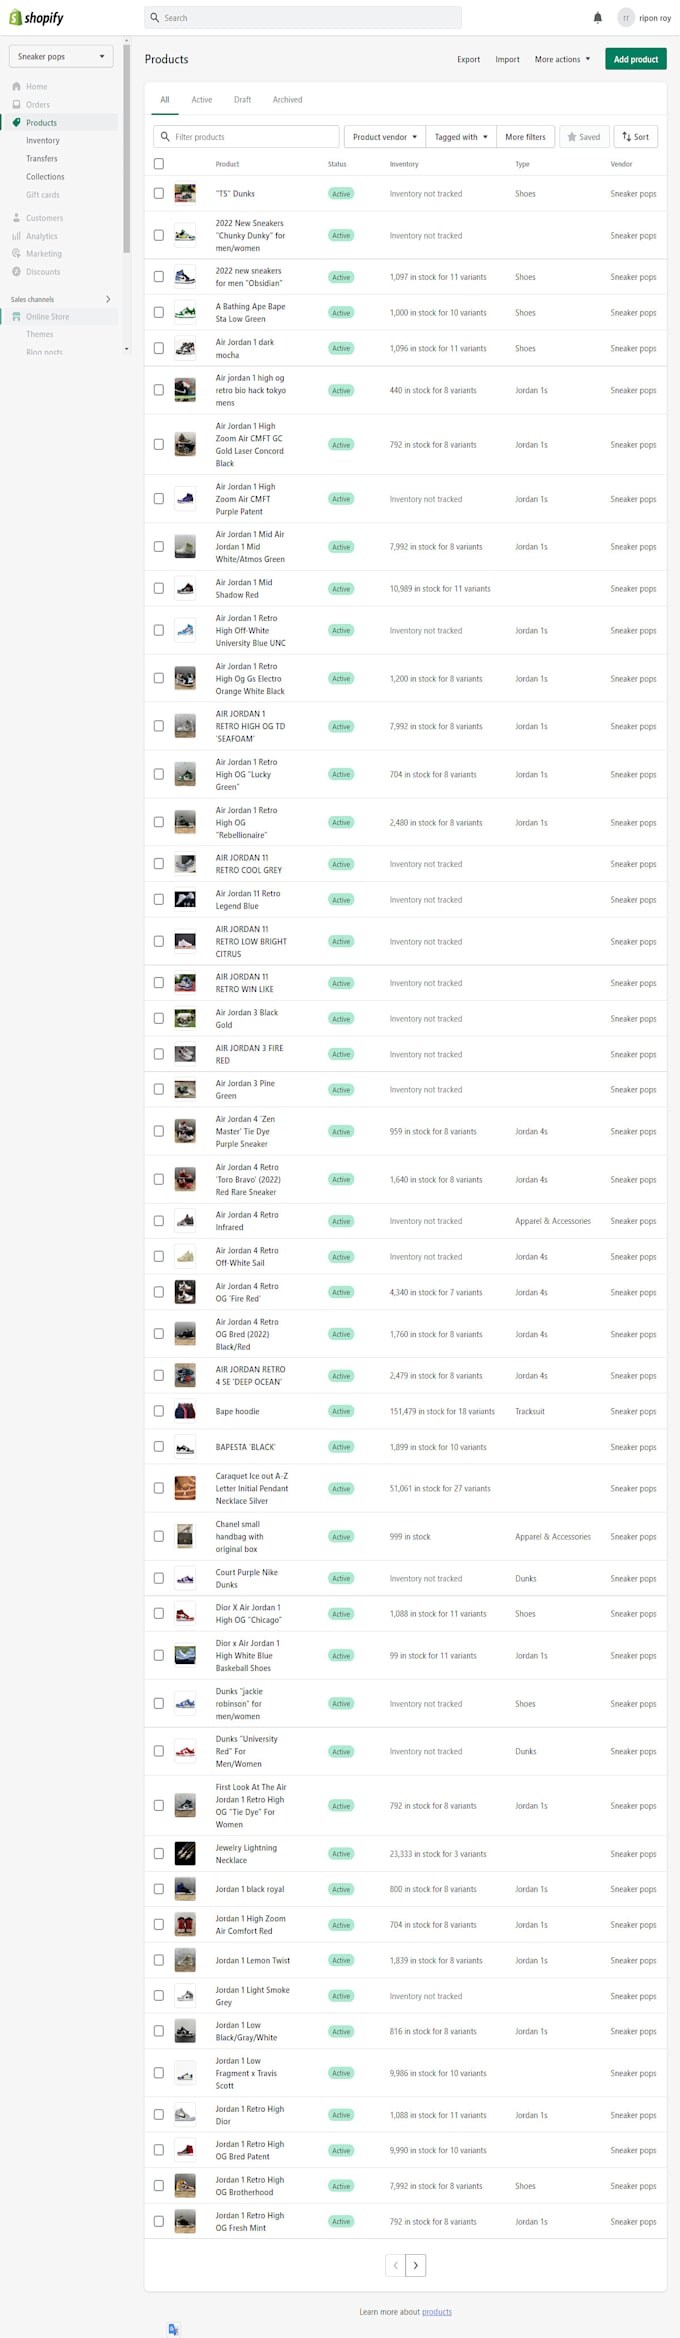The height and width of the screenshot is (2338, 680).
Task: Open the Product vendor filter dropdown
Action: tap(383, 136)
